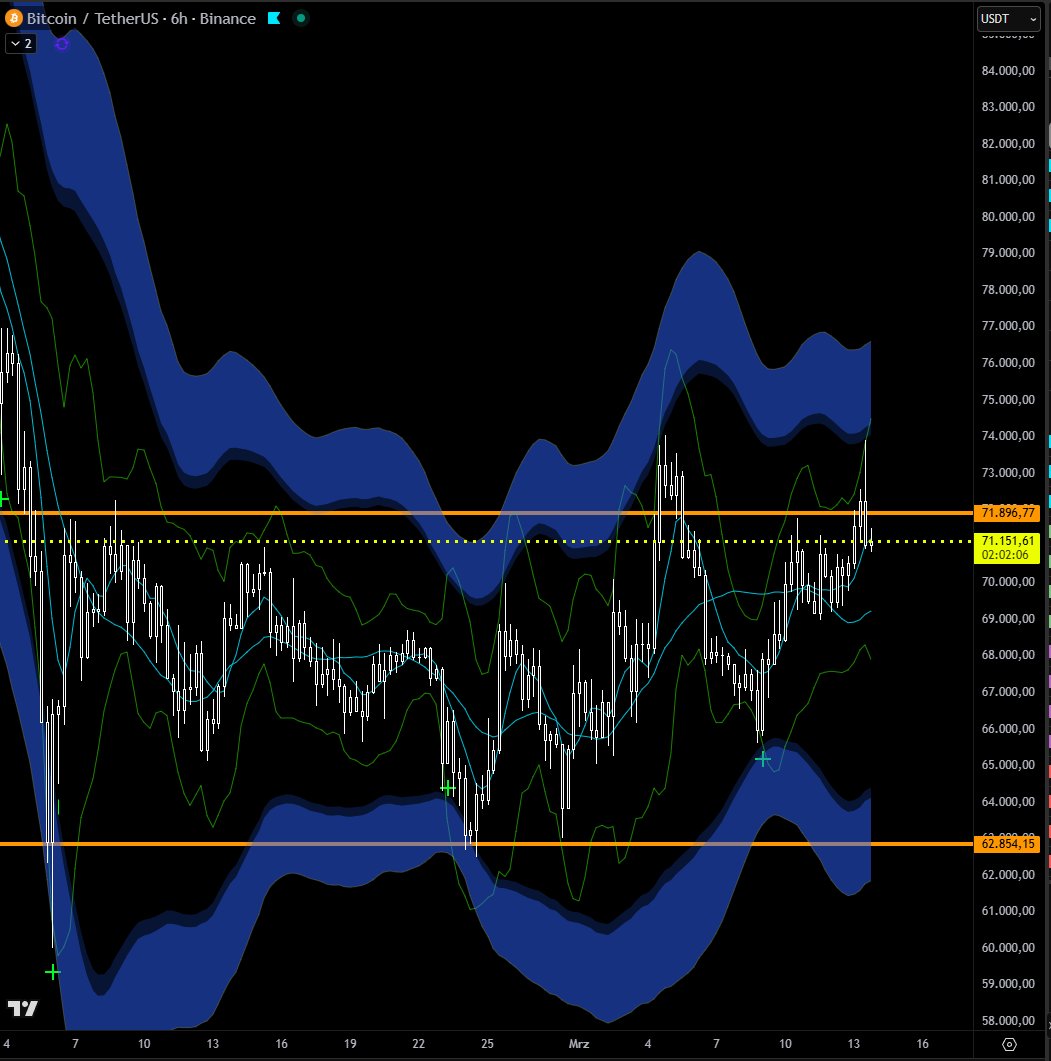Click the 66.000,00 price axis label

(1008, 728)
